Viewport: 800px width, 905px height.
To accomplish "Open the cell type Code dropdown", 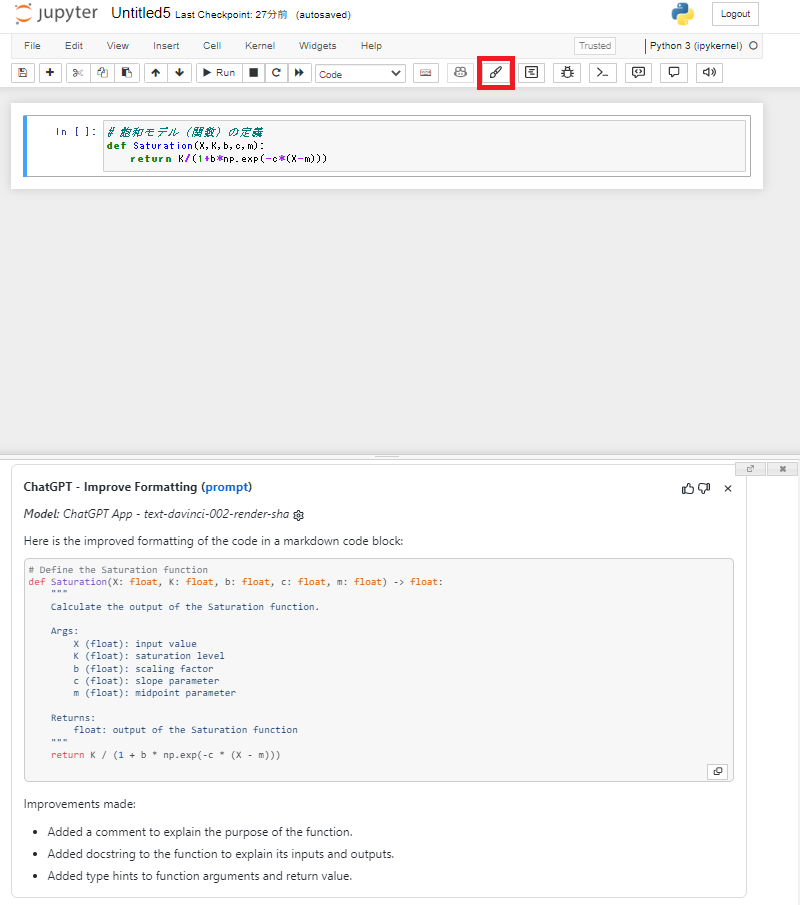I will [x=360, y=74].
